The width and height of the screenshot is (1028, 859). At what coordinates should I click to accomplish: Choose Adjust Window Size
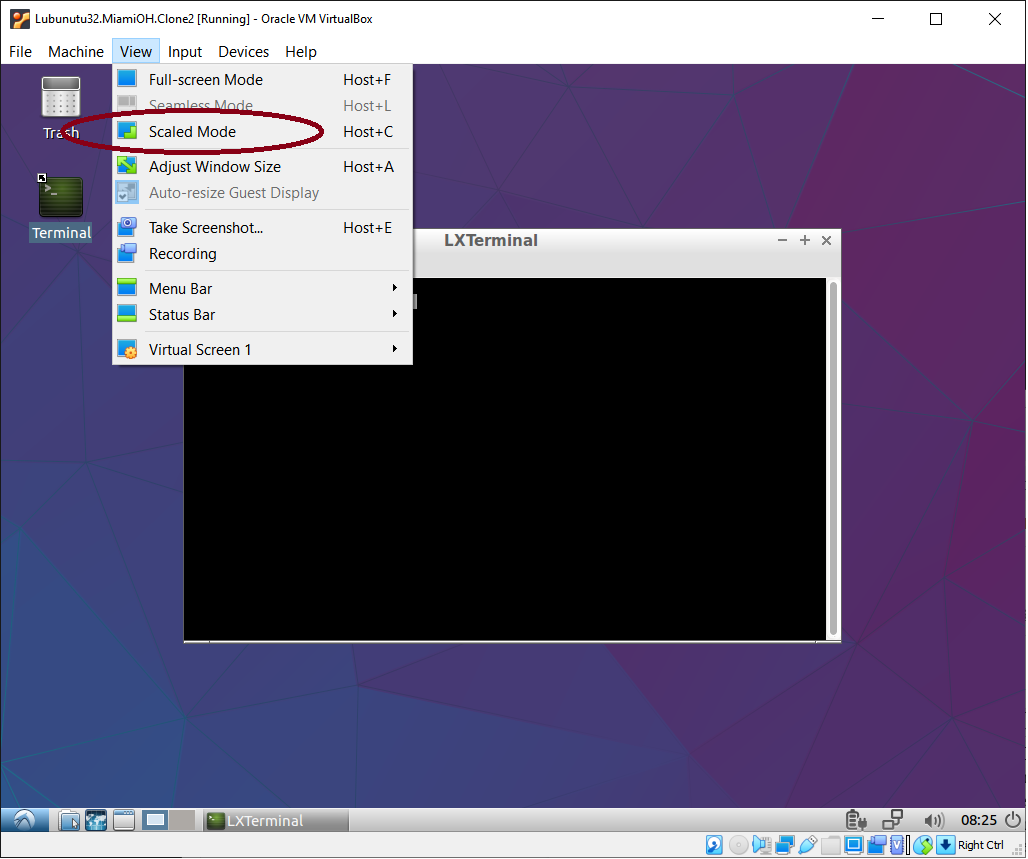(x=262, y=167)
